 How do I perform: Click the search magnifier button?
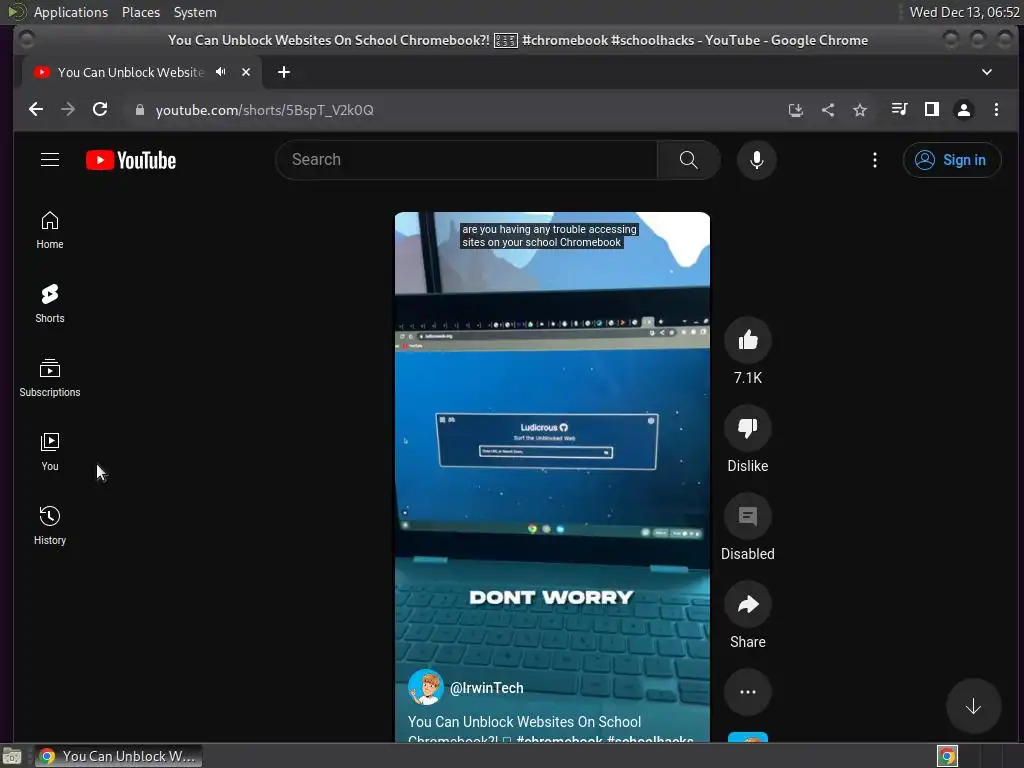[x=688, y=160]
